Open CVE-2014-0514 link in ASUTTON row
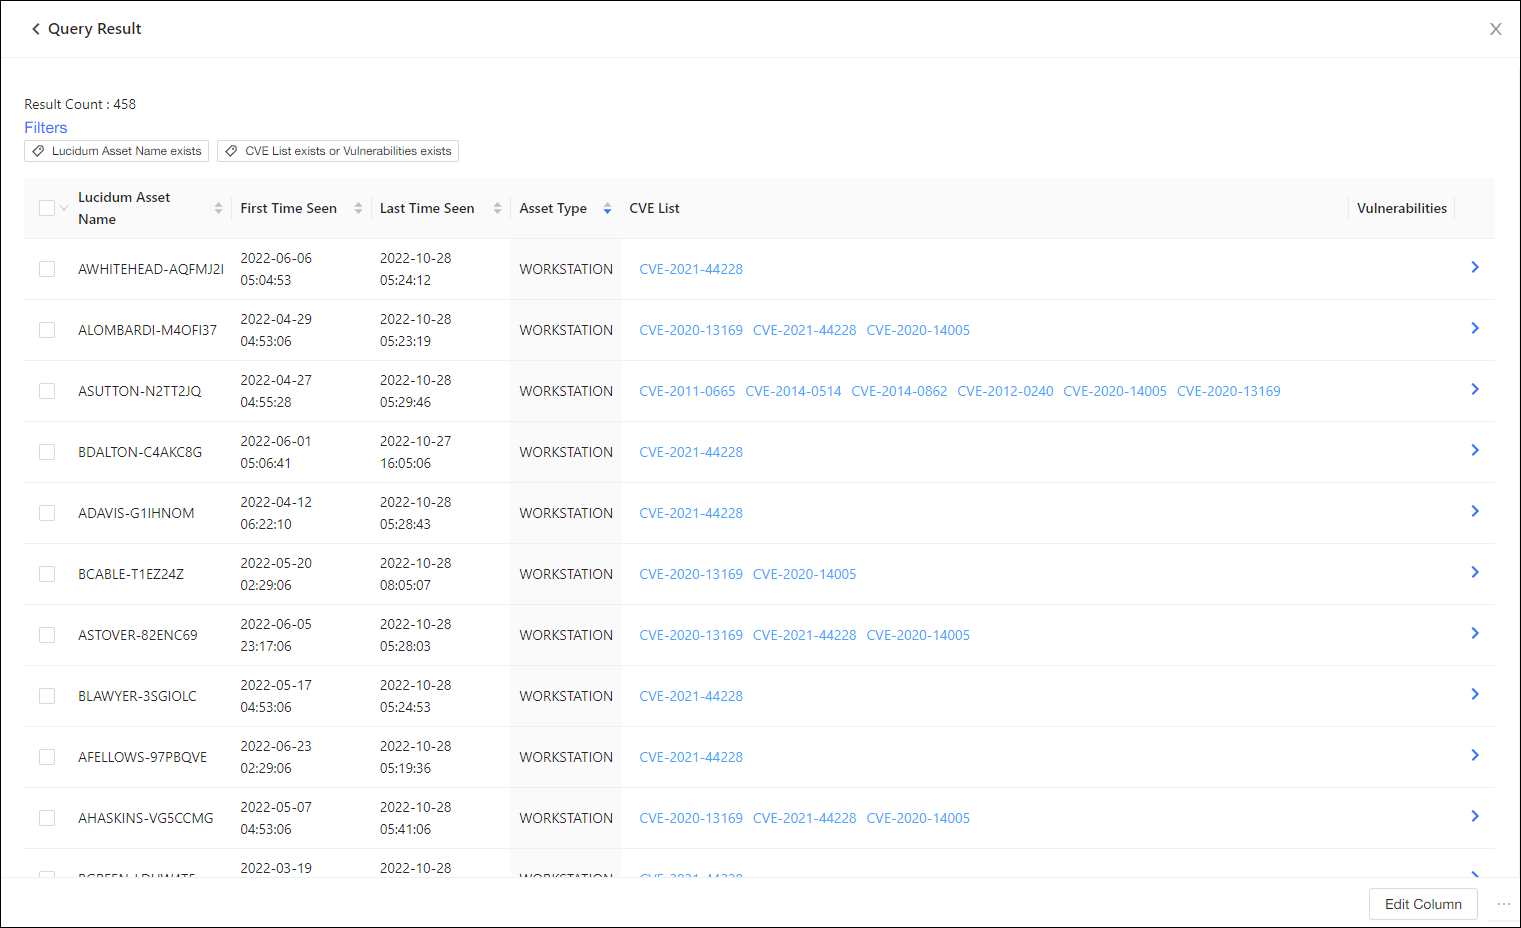Image resolution: width=1521 pixels, height=928 pixels. [x=793, y=391]
